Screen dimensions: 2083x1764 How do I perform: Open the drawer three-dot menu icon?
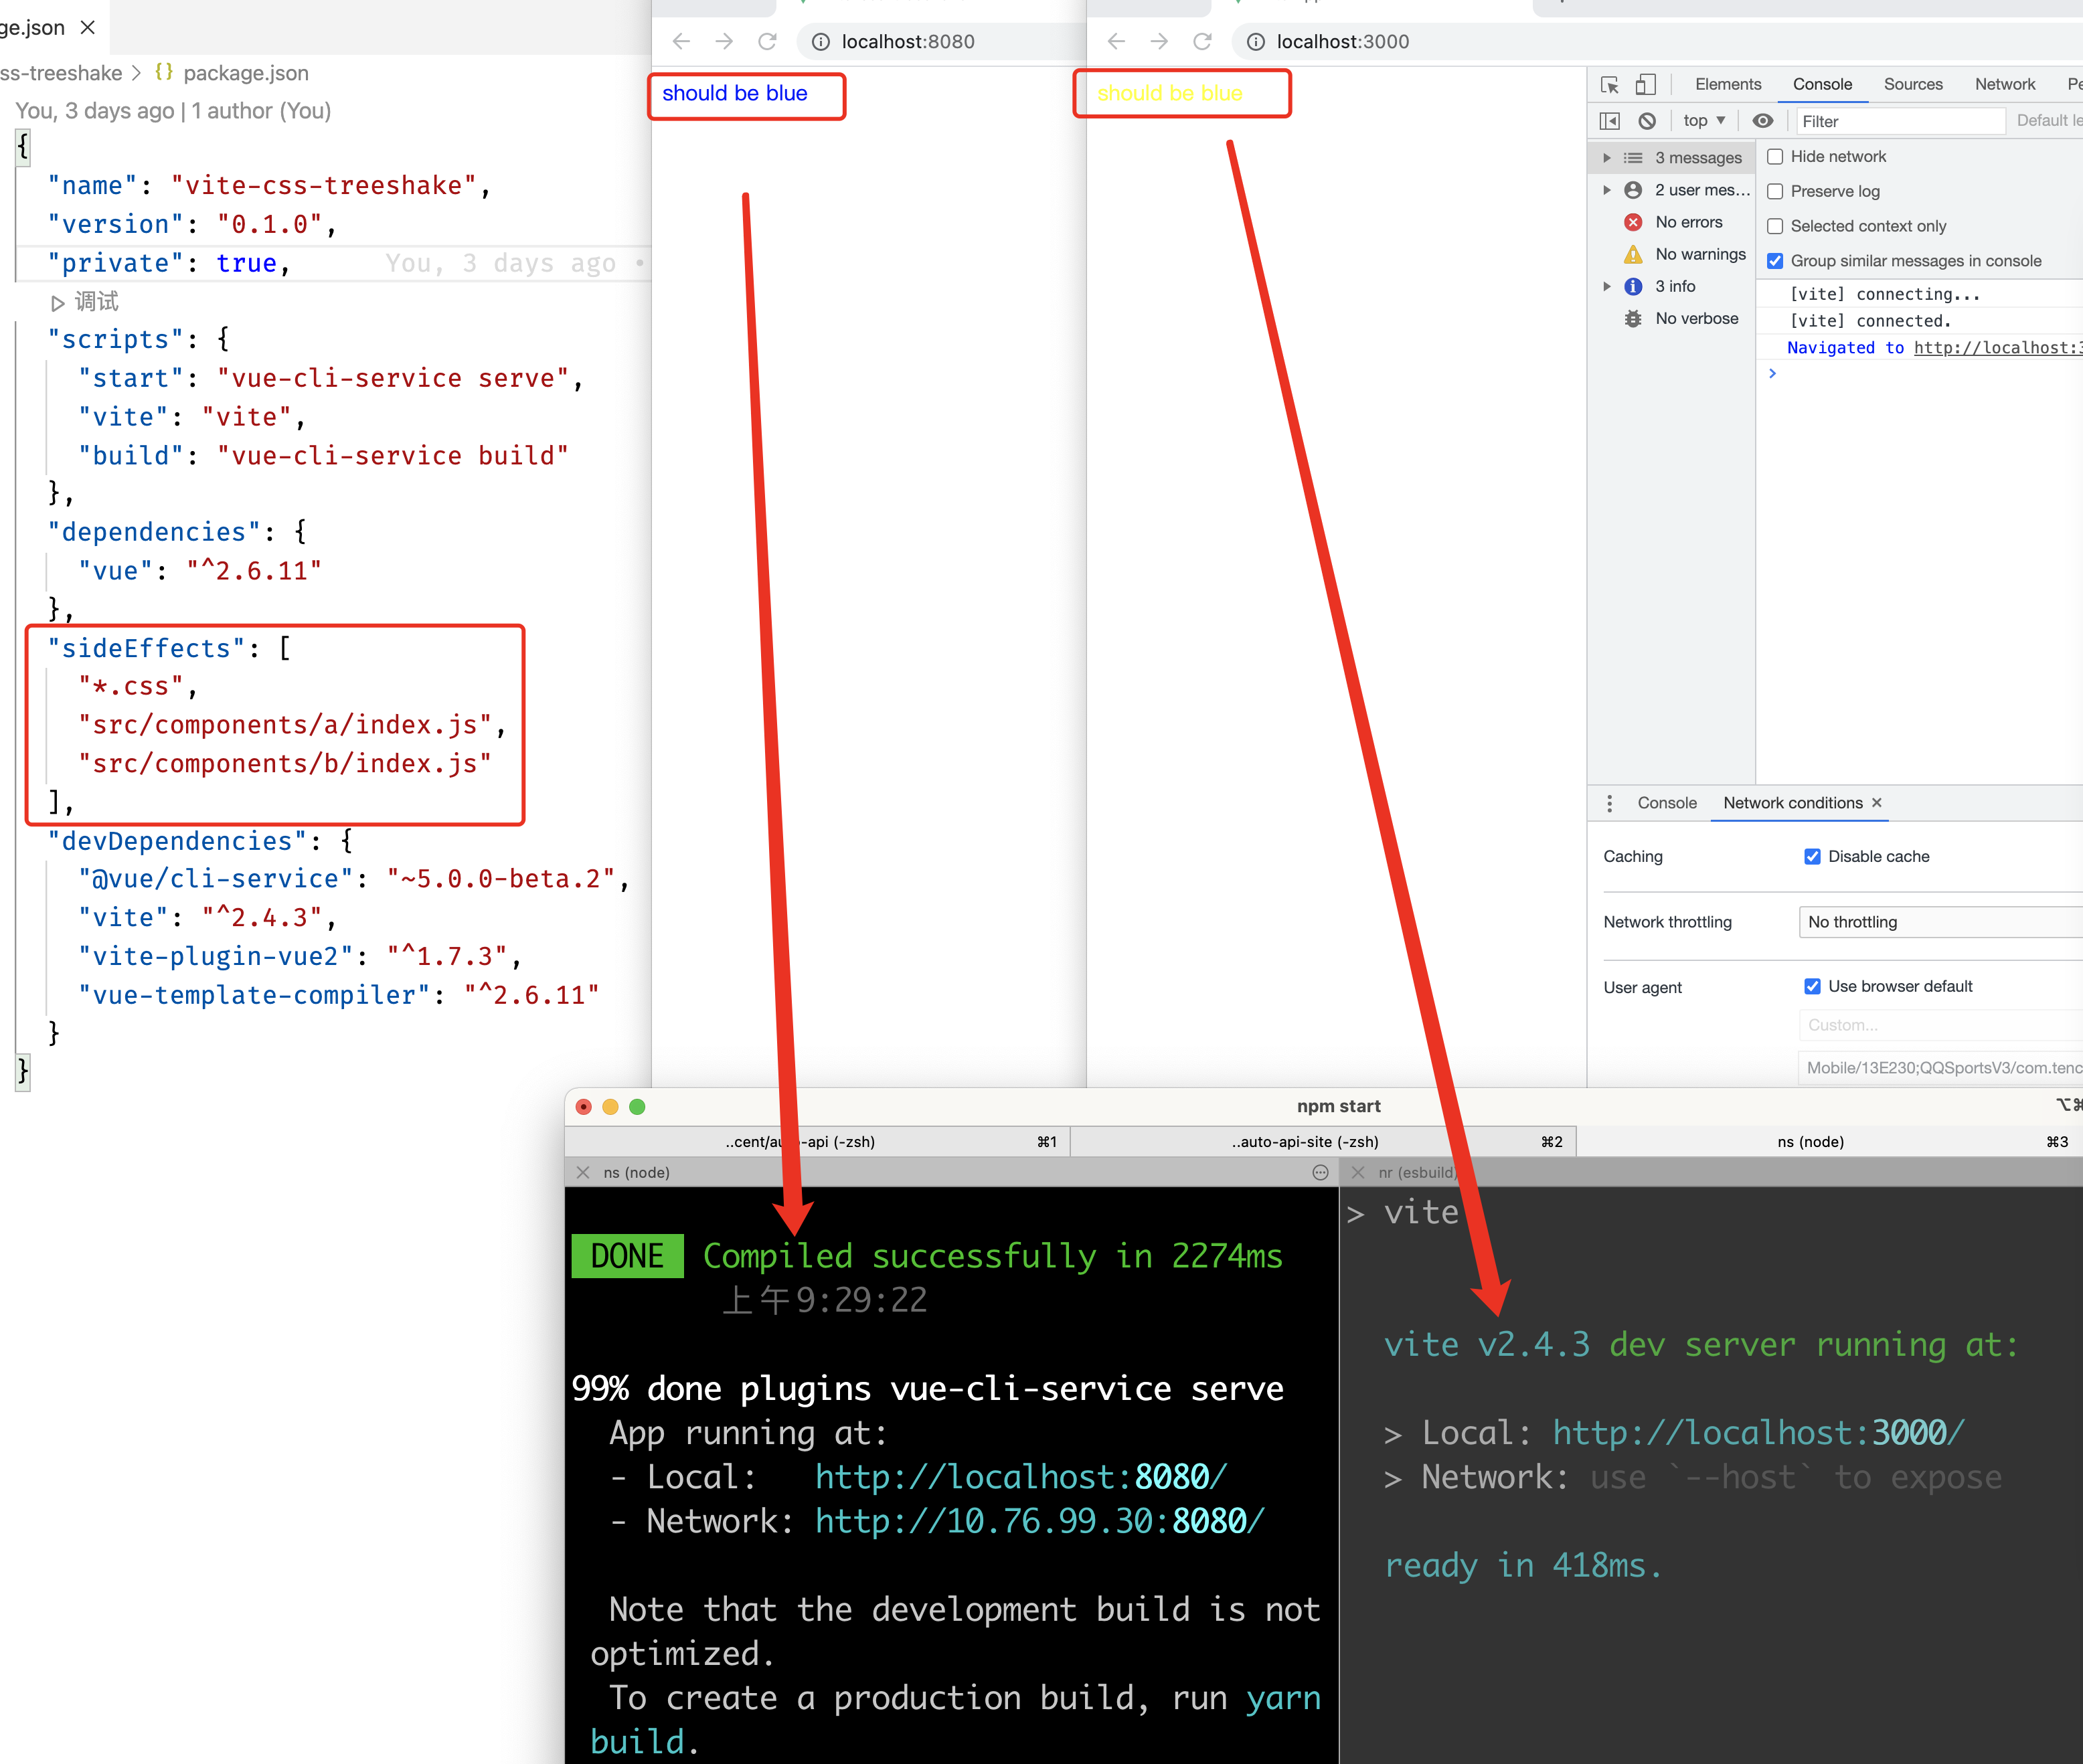1609,803
